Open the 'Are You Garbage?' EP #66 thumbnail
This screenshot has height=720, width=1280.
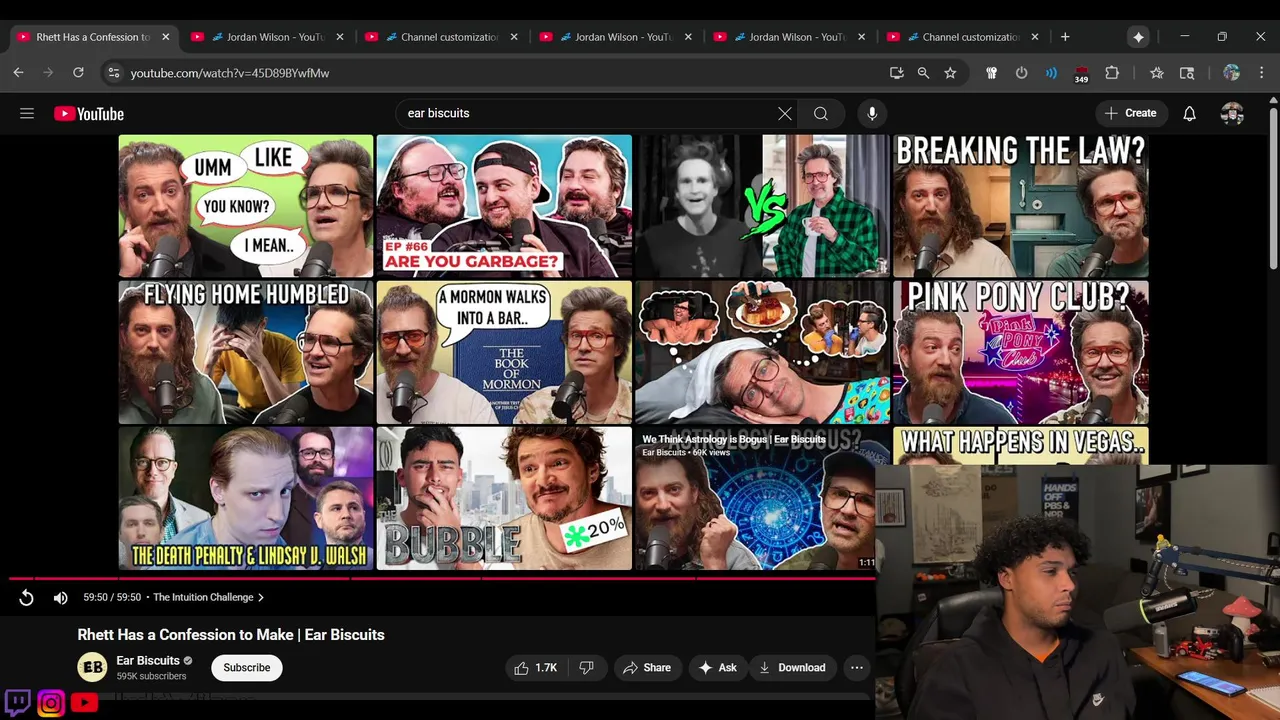(x=504, y=206)
